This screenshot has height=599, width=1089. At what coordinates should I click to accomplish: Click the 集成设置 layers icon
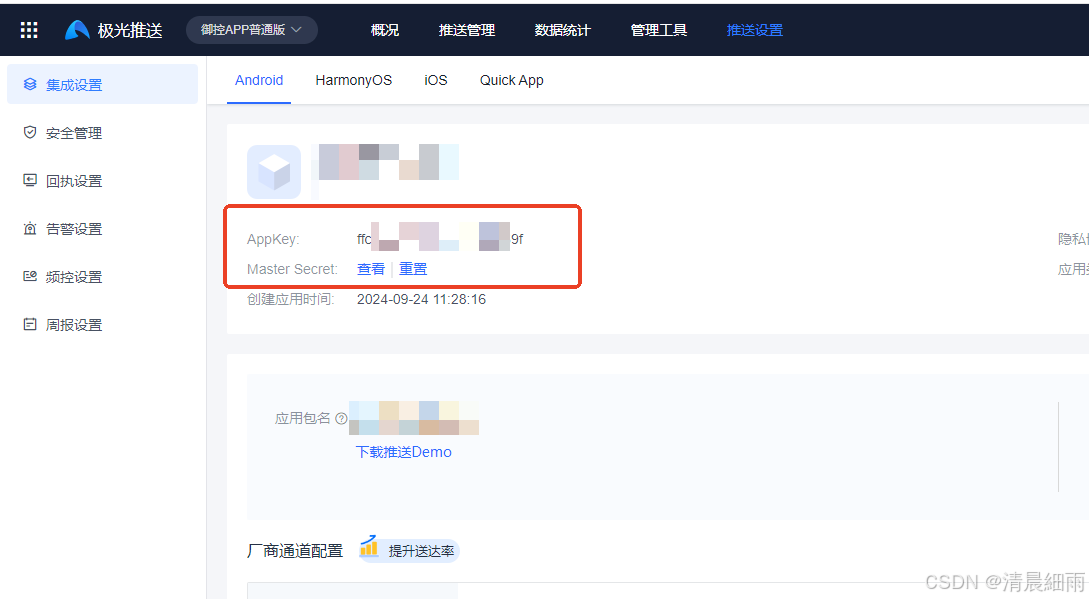pos(30,84)
